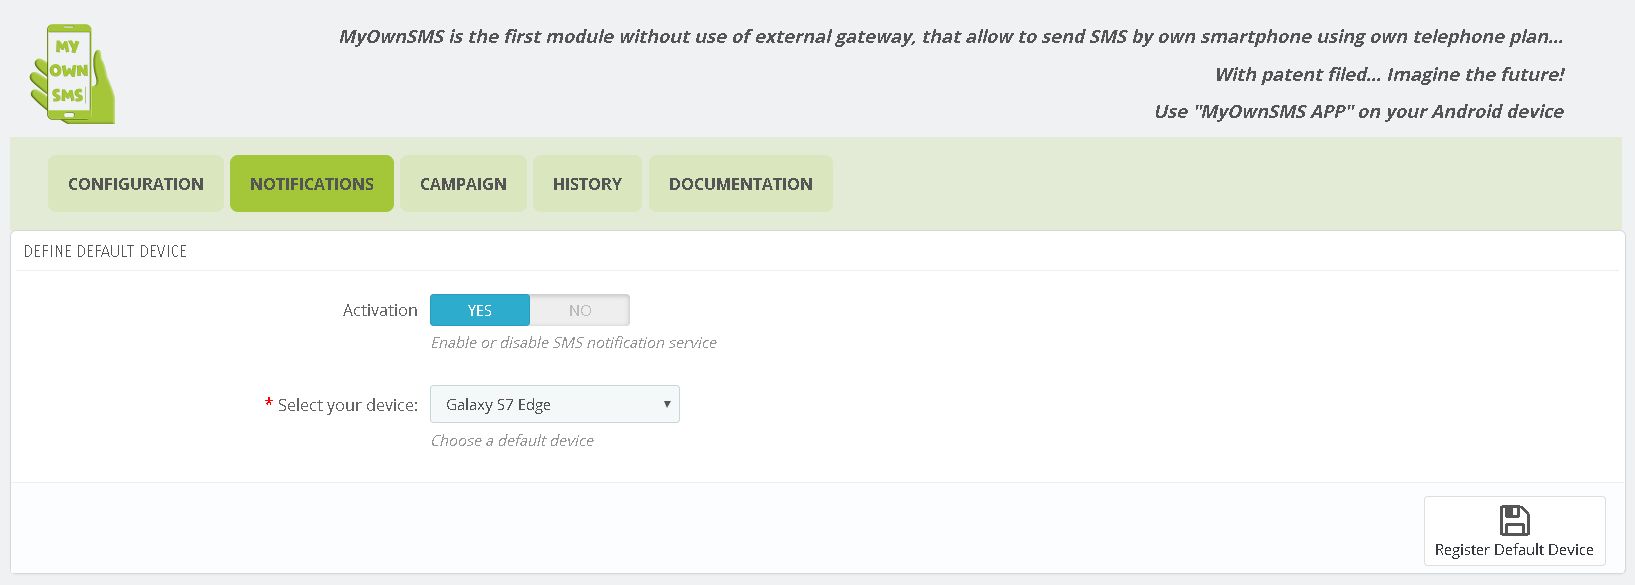
Task: View the History tab
Action: (587, 184)
